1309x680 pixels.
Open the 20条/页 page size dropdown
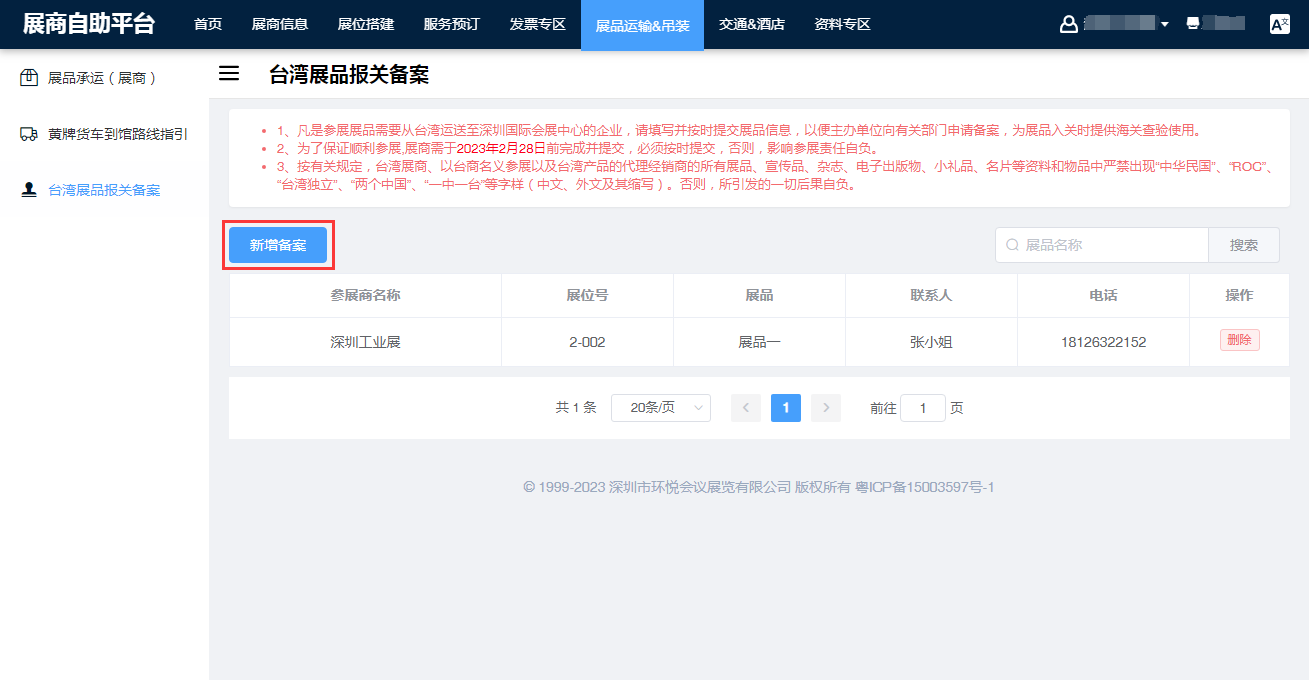pos(660,408)
